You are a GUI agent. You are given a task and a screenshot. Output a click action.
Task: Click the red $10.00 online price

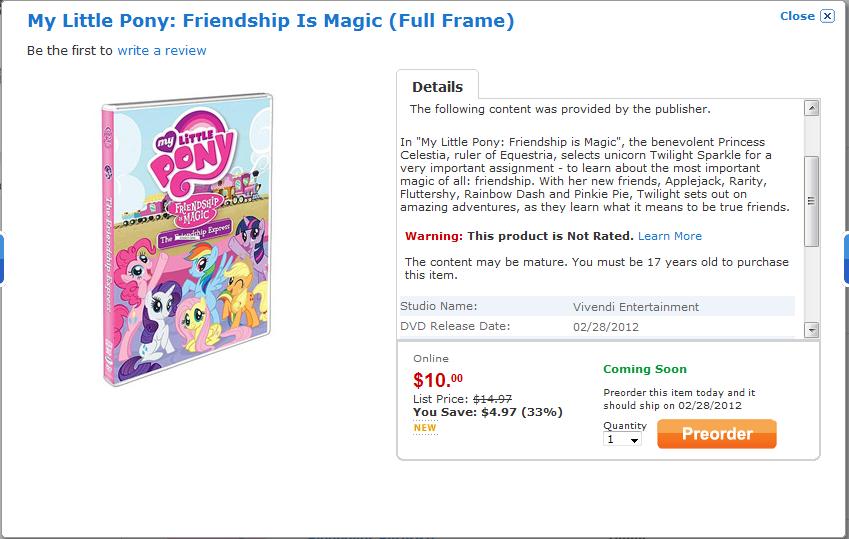pyautogui.click(x=438, y=380)
